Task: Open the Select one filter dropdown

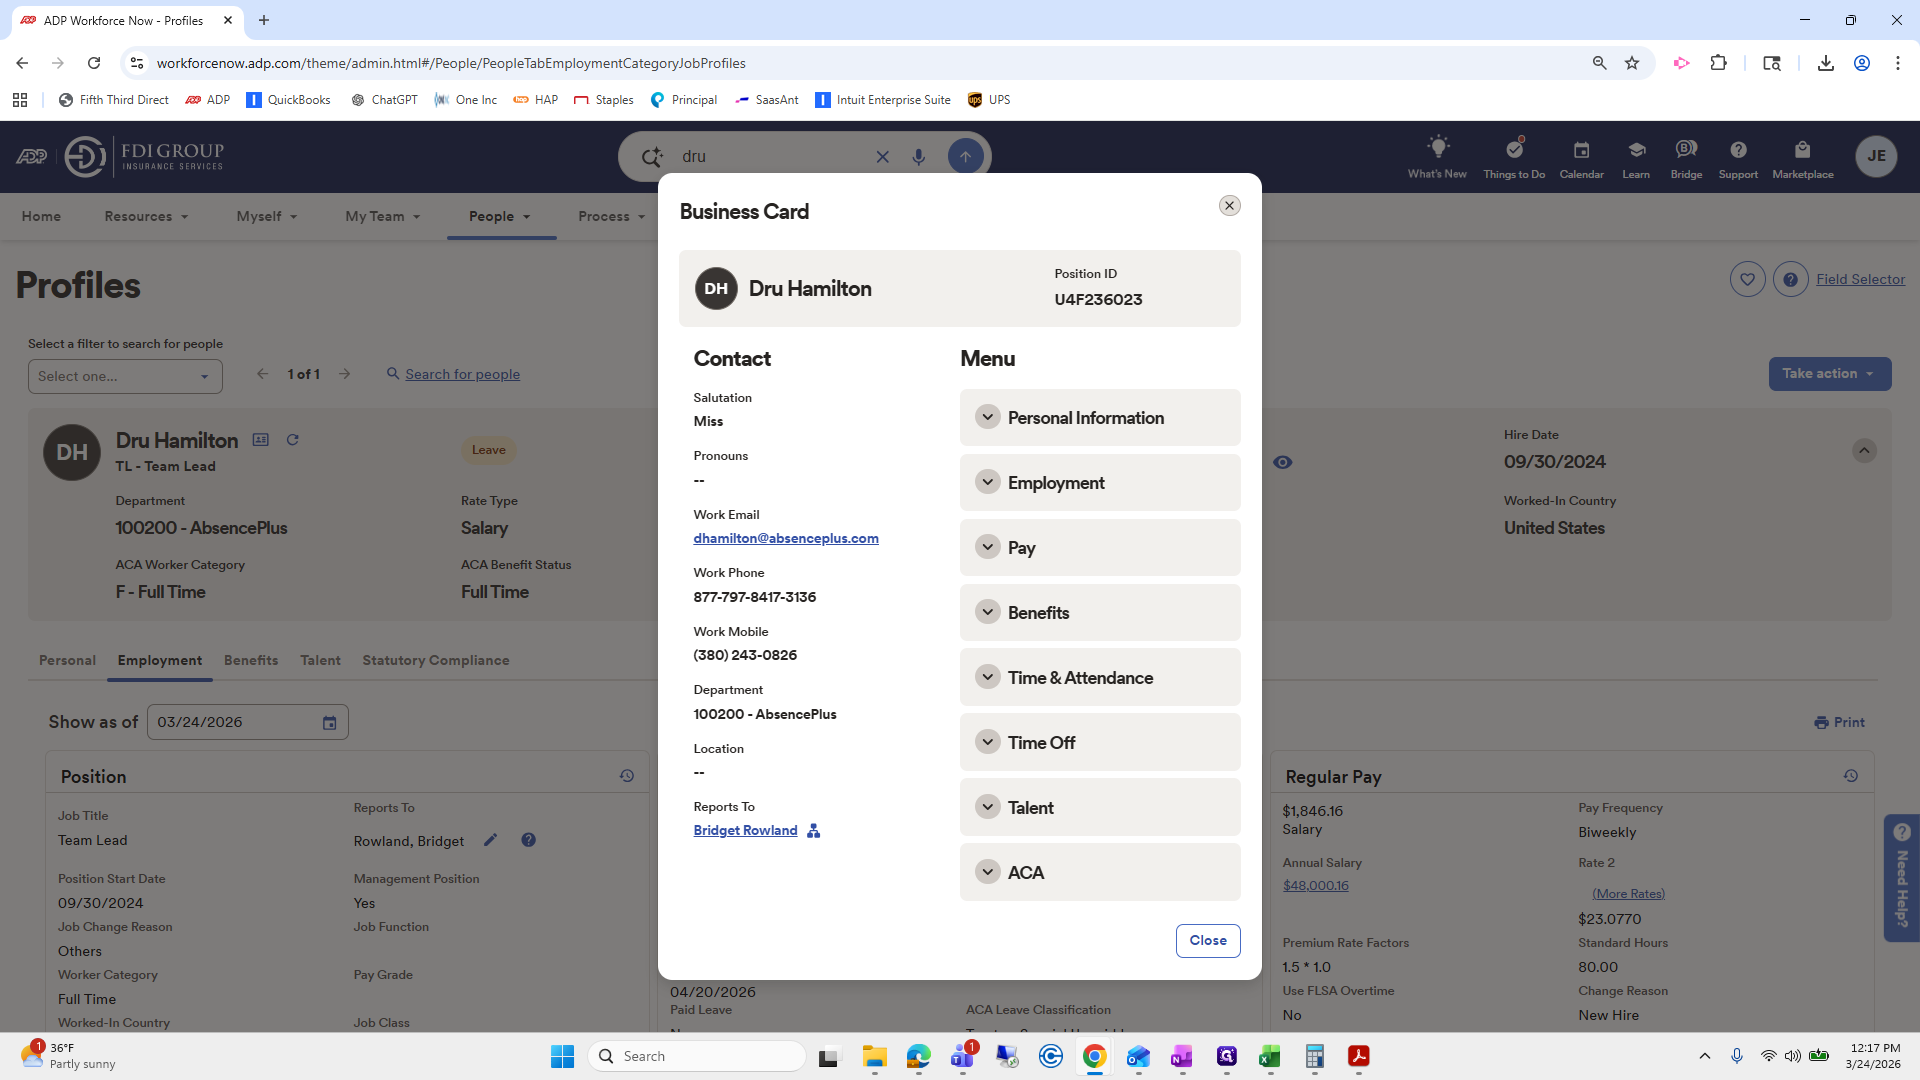Action: click(x=125, y=377)
